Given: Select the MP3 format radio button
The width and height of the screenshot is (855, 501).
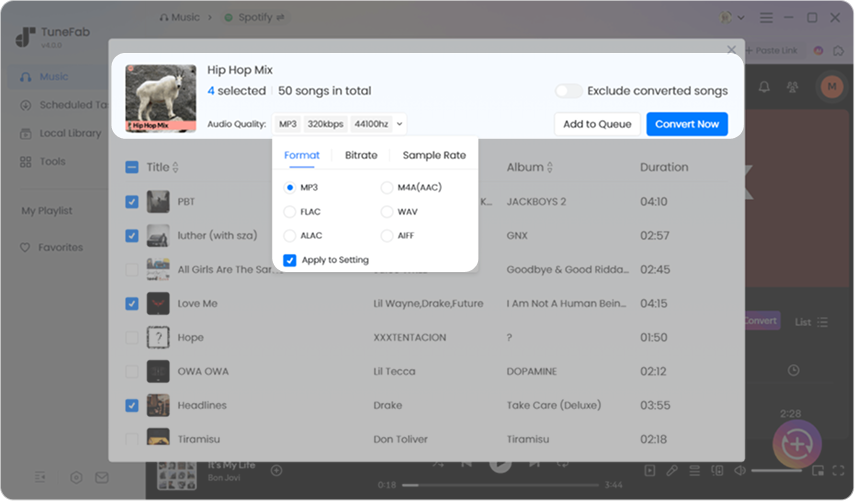Looking at the screenshot, I should [x=290, y=188].
